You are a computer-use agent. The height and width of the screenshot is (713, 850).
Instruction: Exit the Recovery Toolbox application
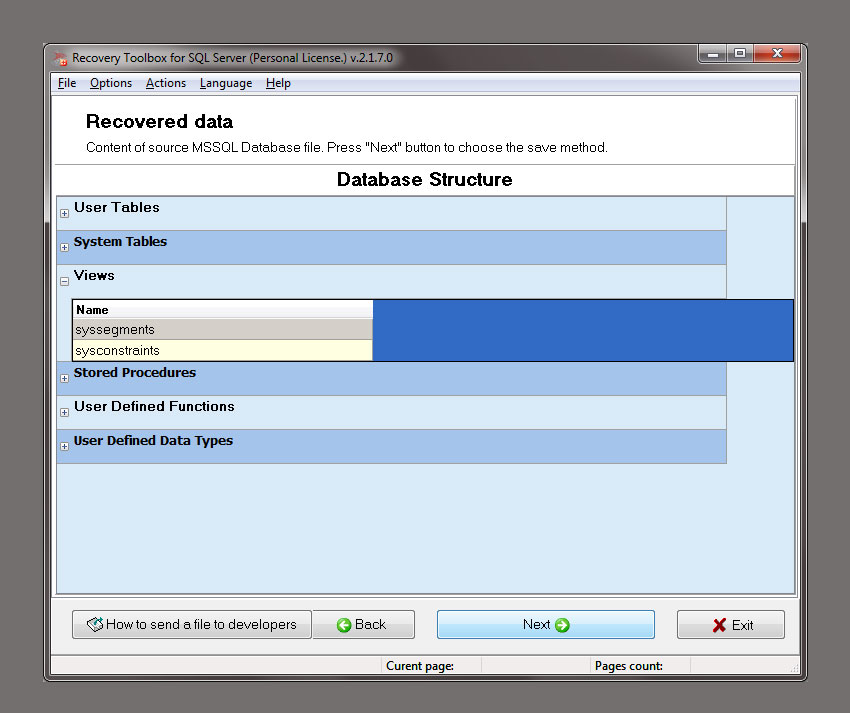click(x=731, y=625)
